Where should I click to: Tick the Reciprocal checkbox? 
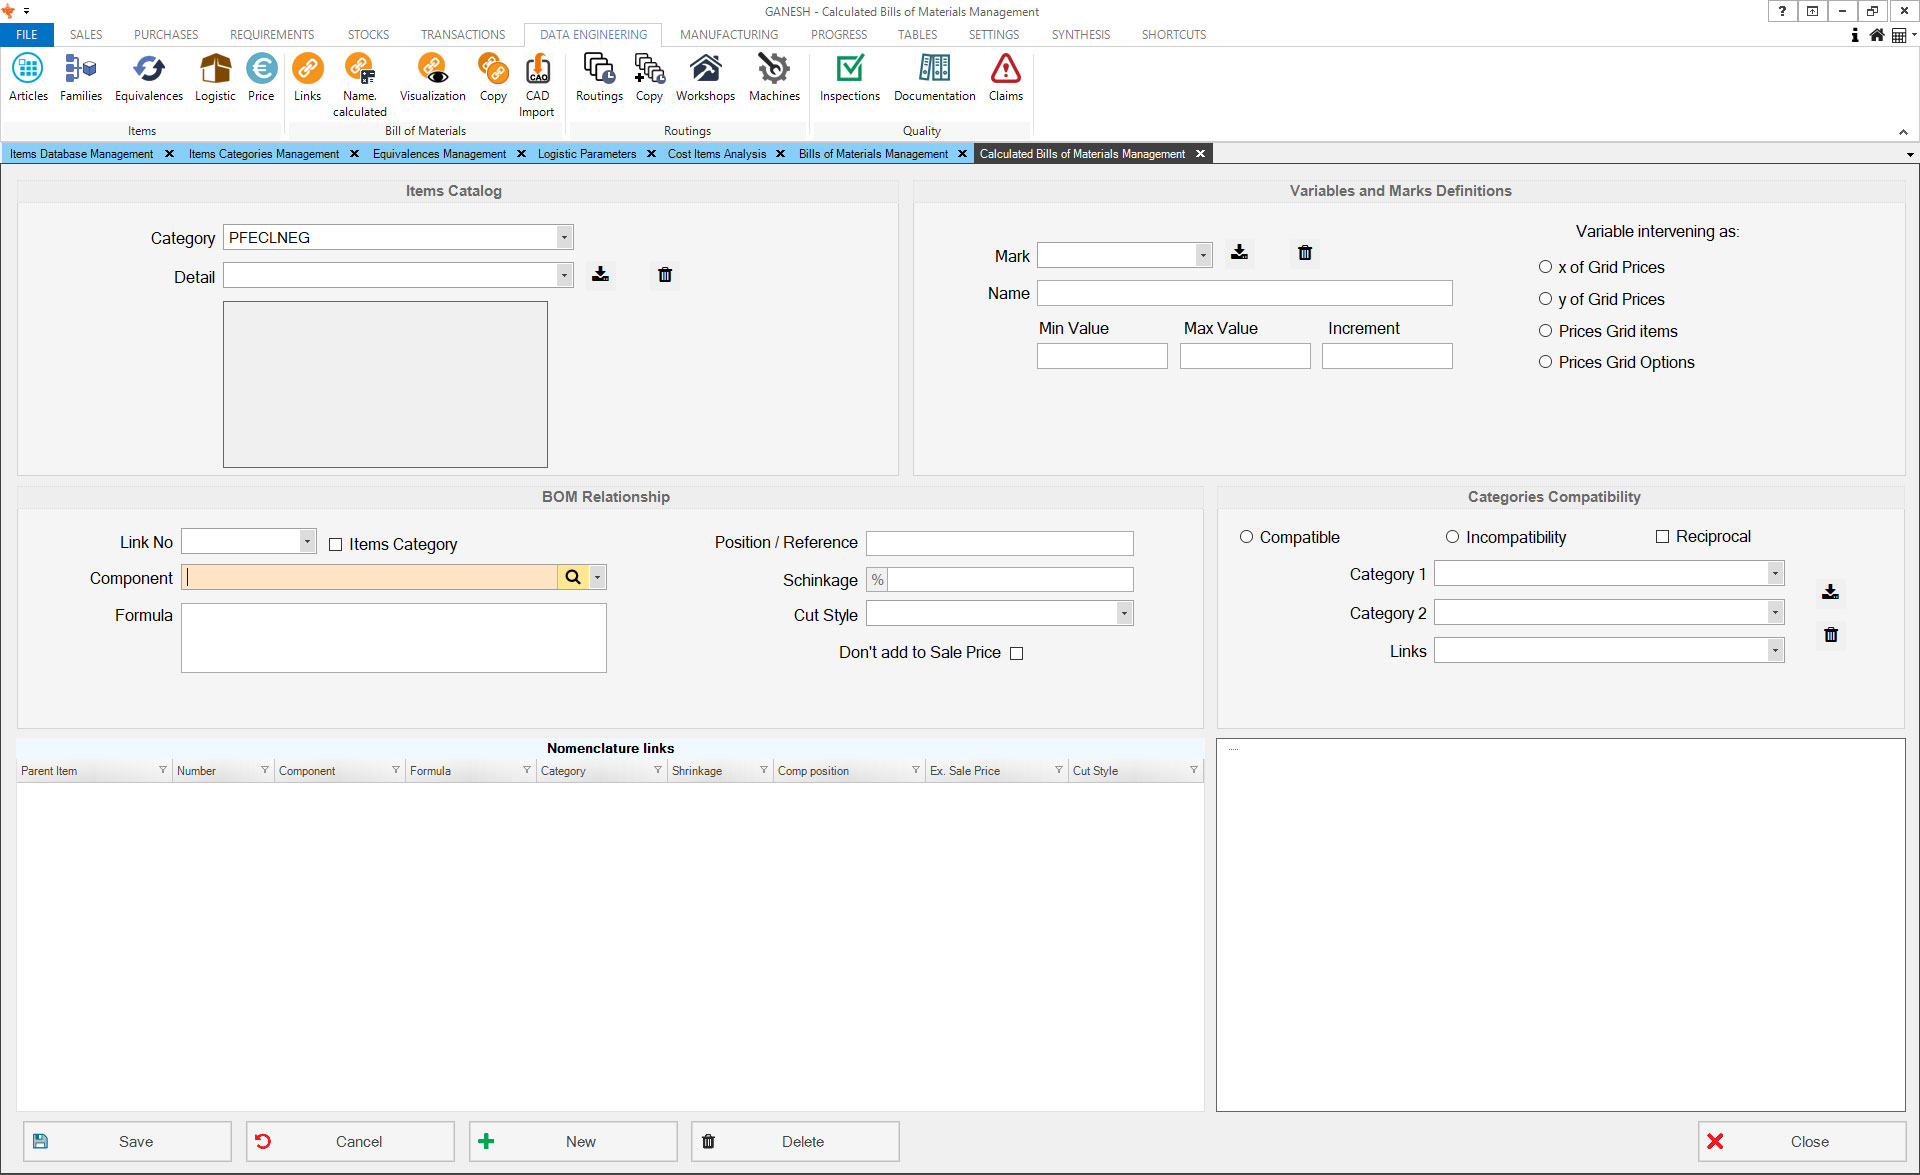point(1662,537)
